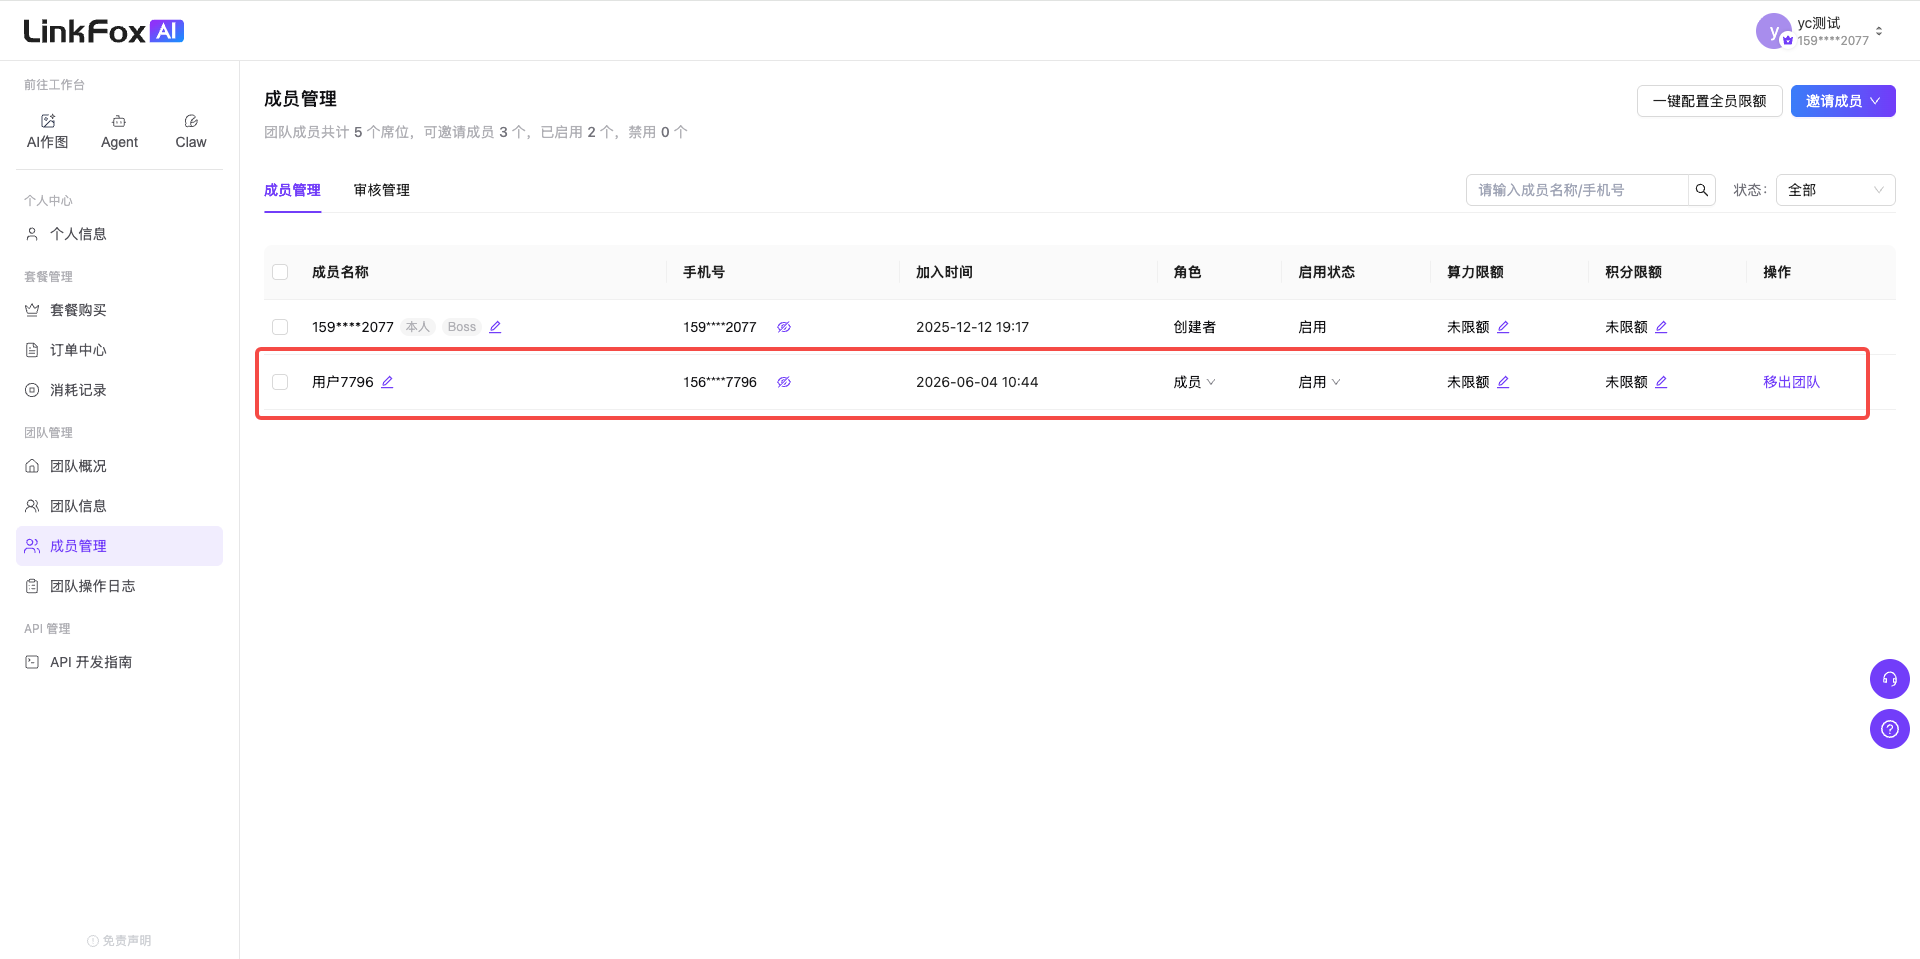The width and height of the screenshot is (1920, 959).
Task: Open the Claw workspace icon
Action: click(191, 131)
